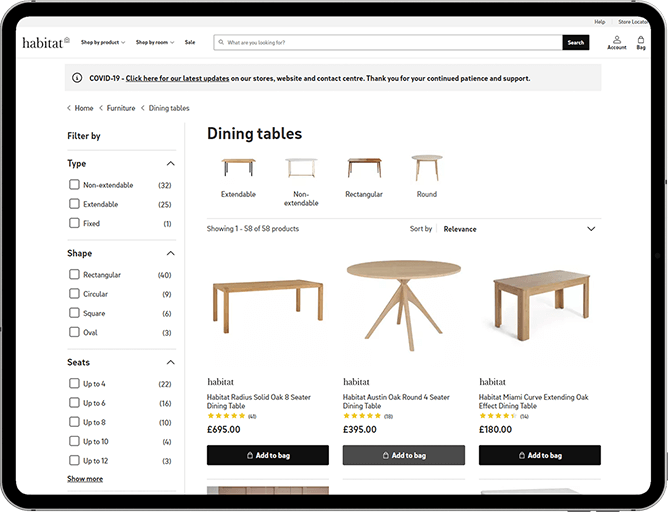Add Habitat Radius table to bag
This screenshot has height=512, width=668.
click(268, 455)
